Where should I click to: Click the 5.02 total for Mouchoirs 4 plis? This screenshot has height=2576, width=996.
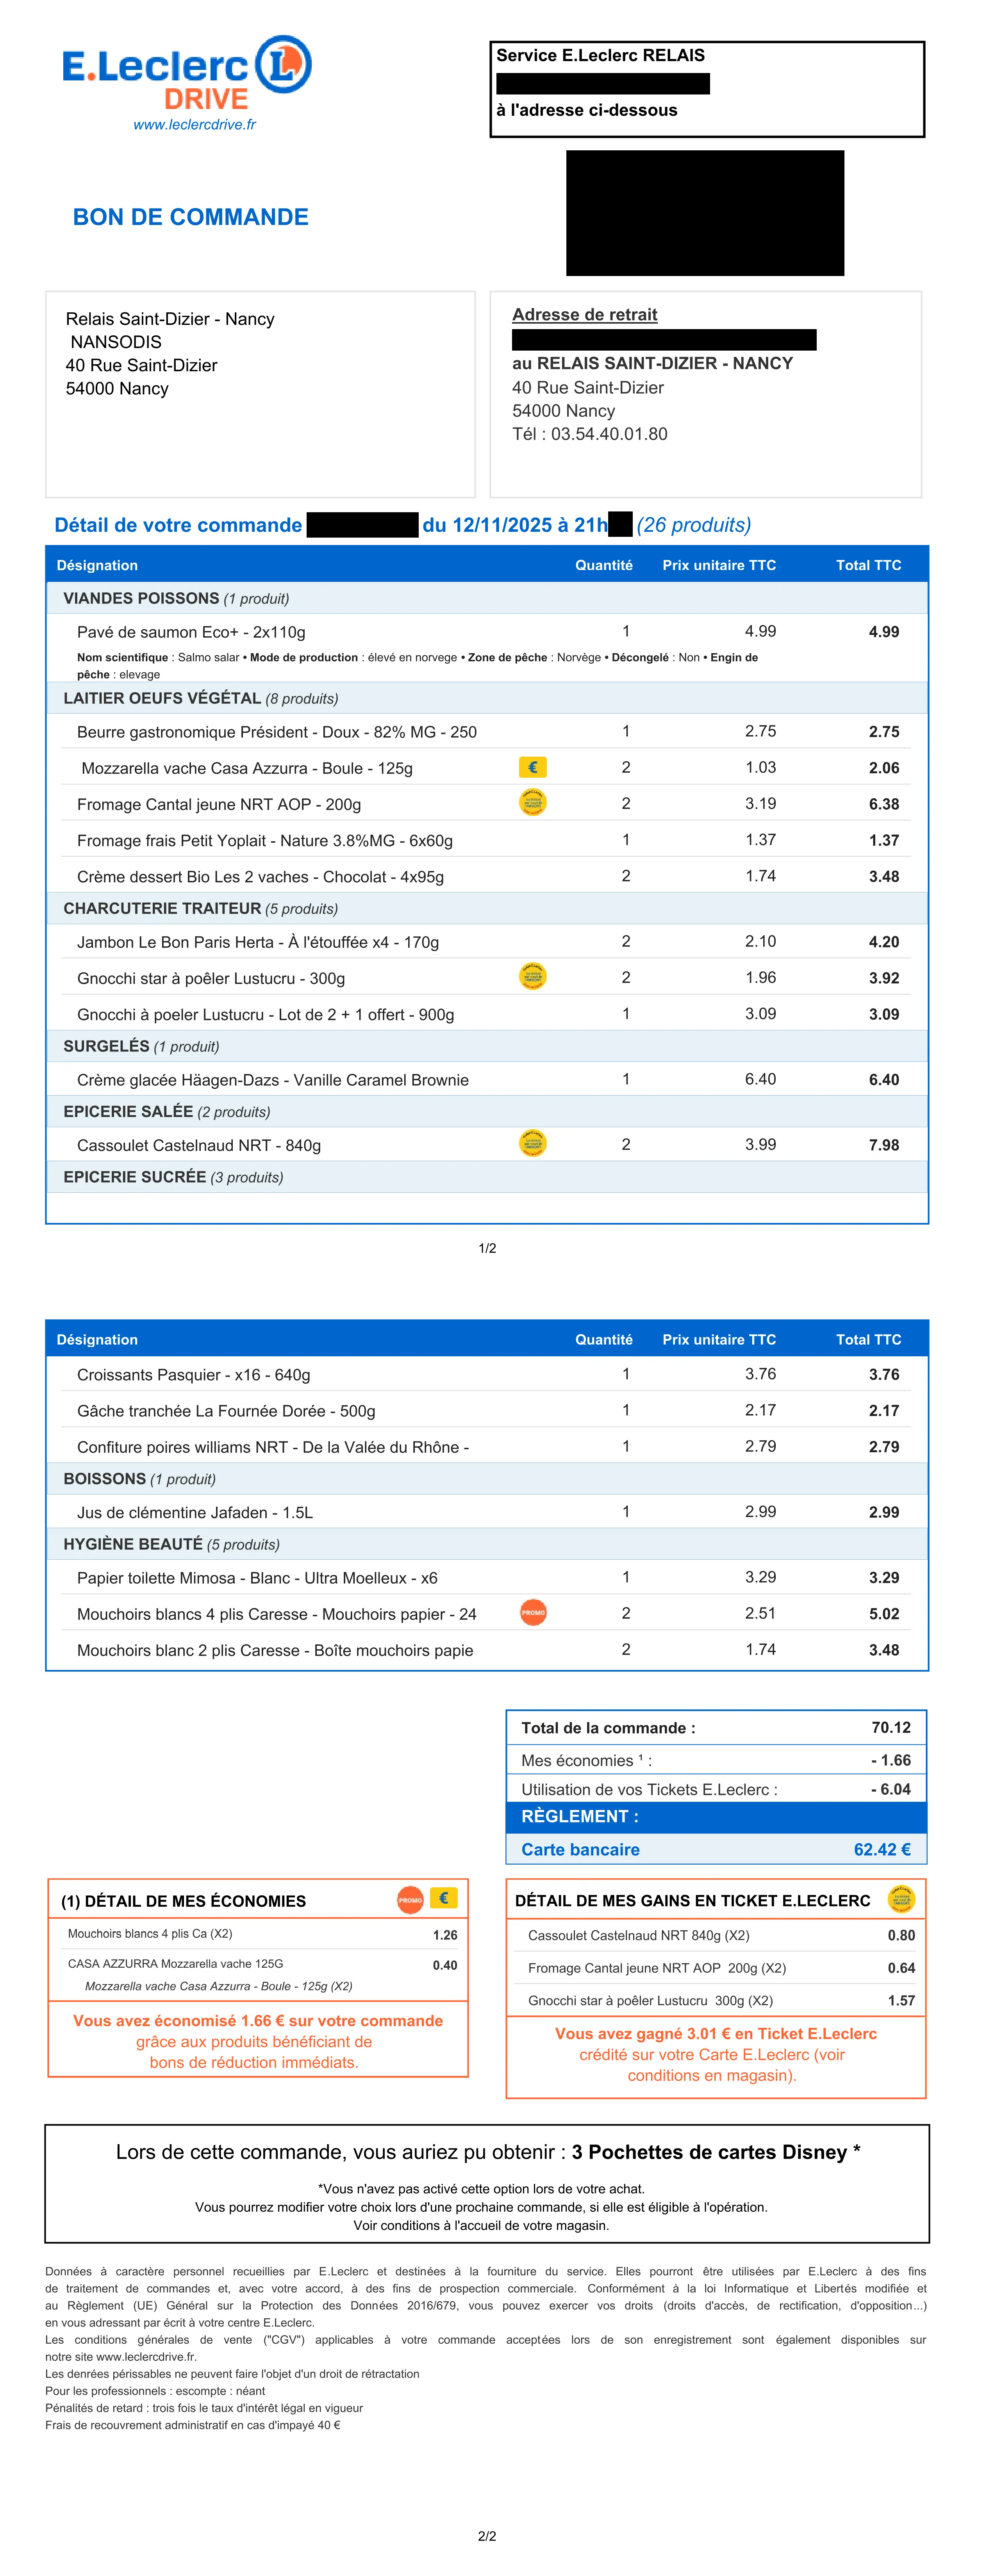(884, 1614)
